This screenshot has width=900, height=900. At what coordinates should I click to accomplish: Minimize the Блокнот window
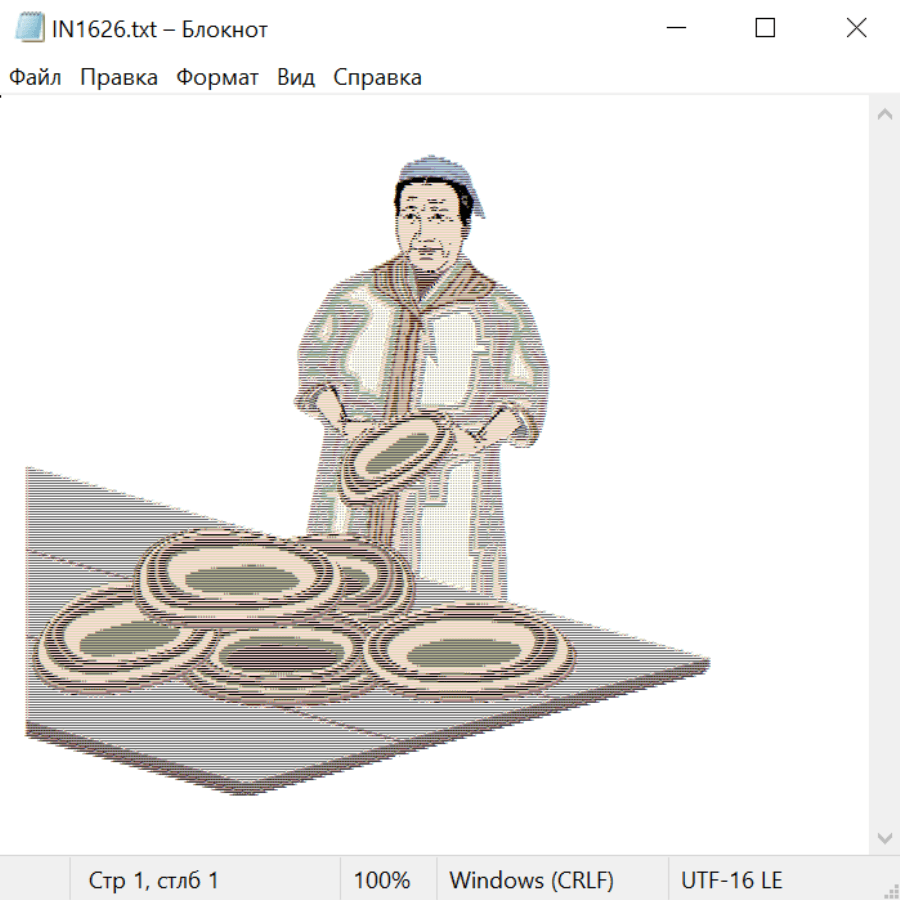pyautogui.click(x=675, y=29)
